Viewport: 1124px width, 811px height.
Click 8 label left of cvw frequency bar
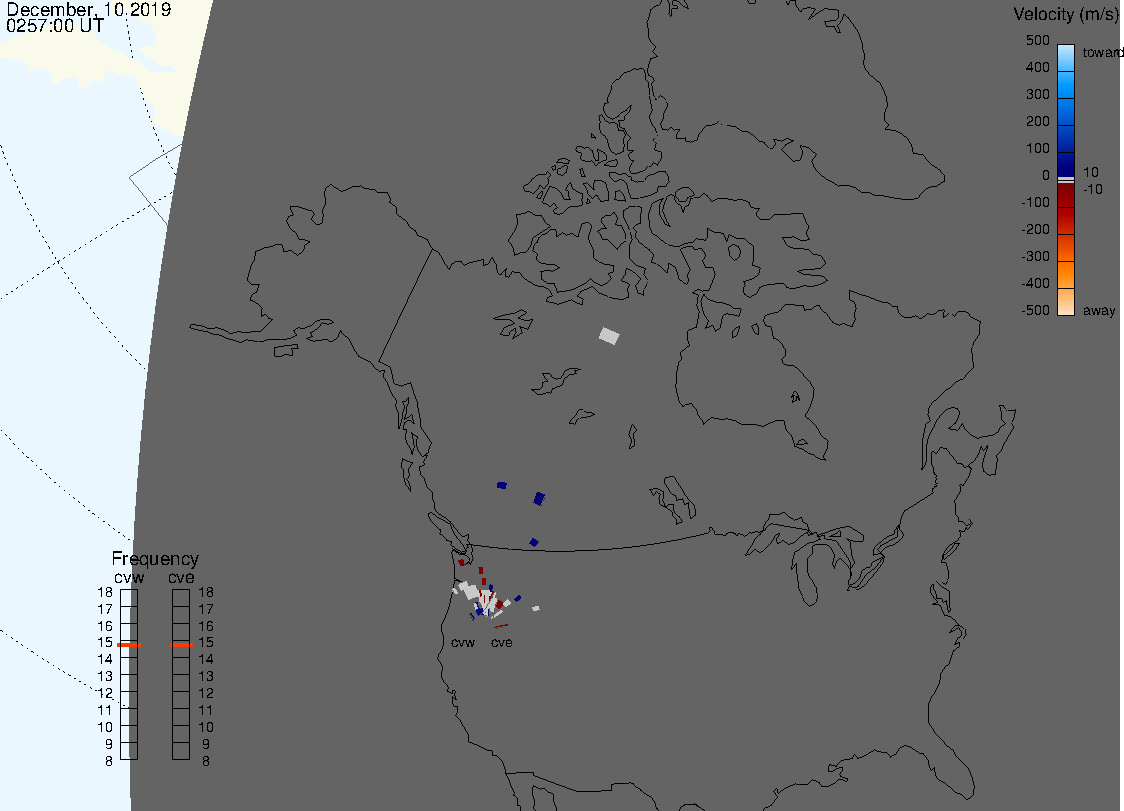coord(109,762)
